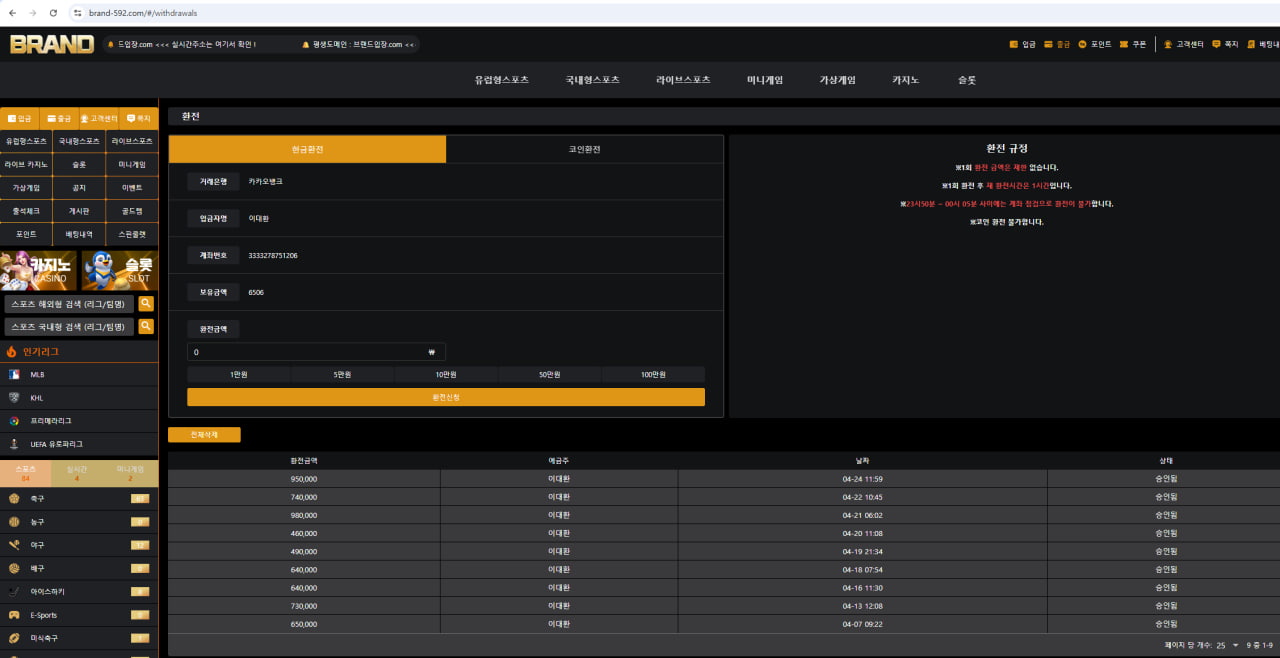
Task: Click the 10만원 quick amount button
Action: tap(446, 374)
